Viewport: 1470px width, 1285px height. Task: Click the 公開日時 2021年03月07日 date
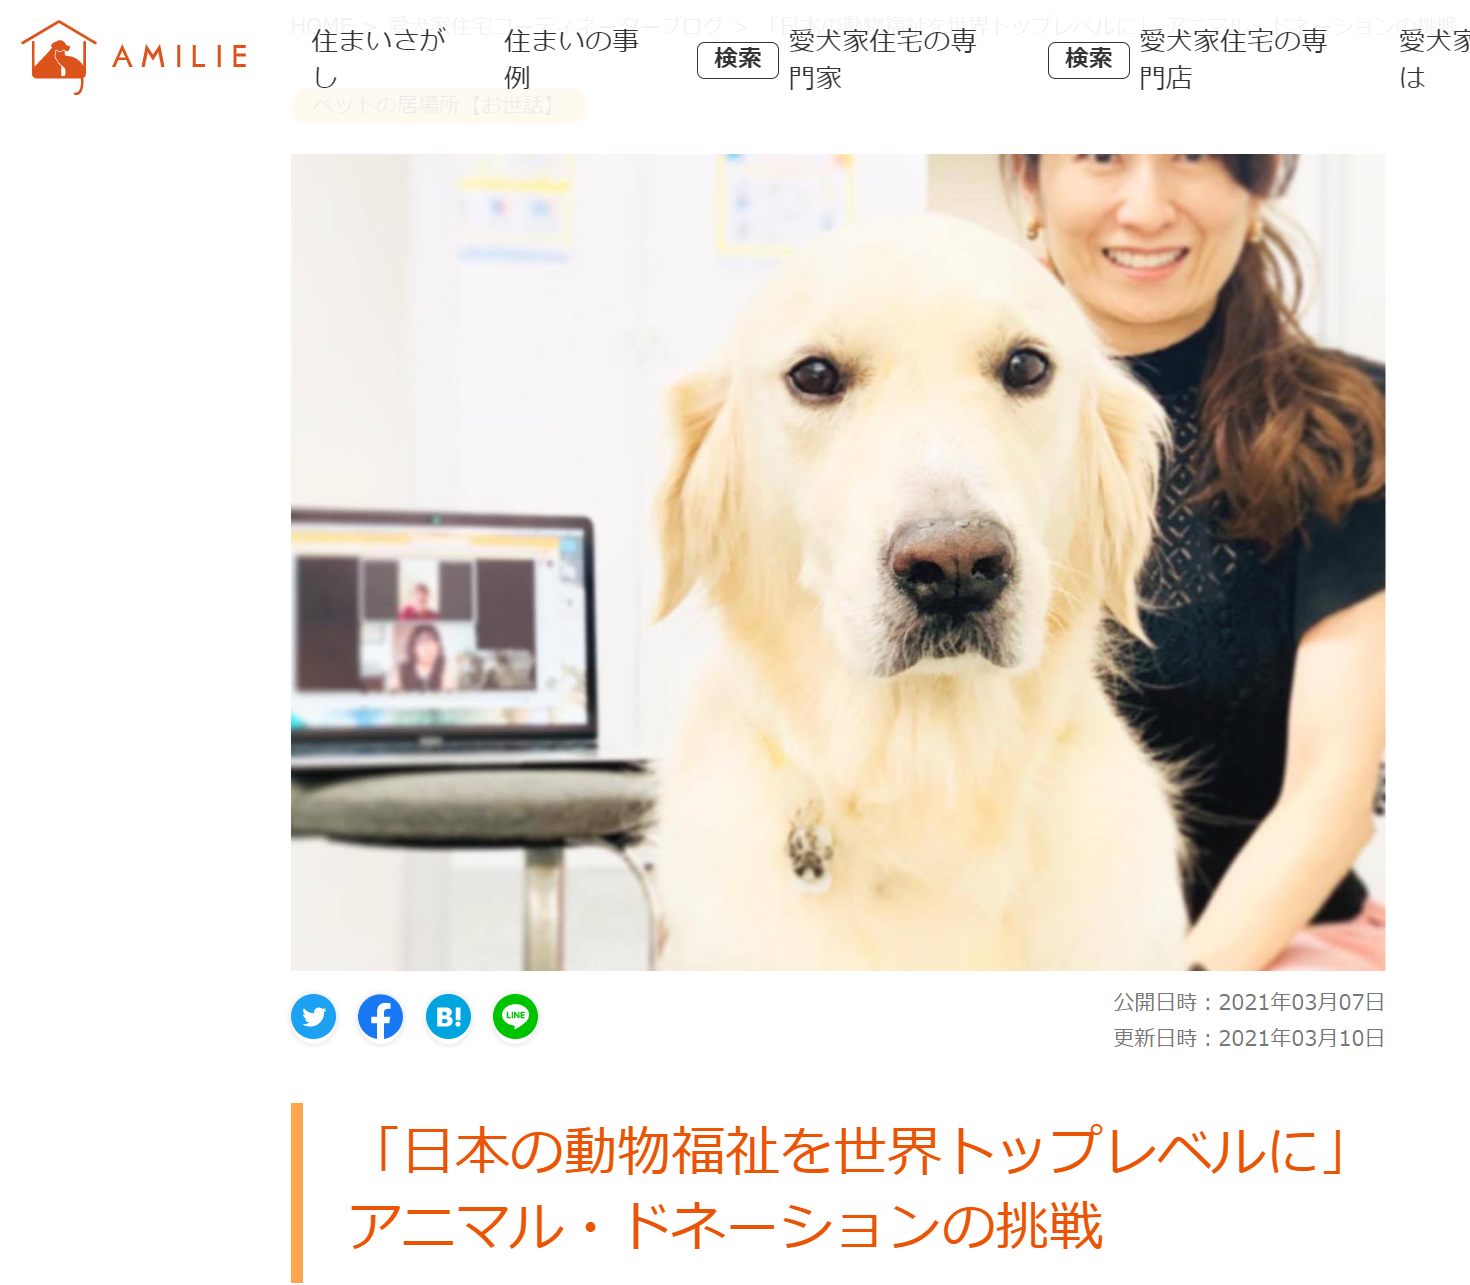coord(1249,1002)
